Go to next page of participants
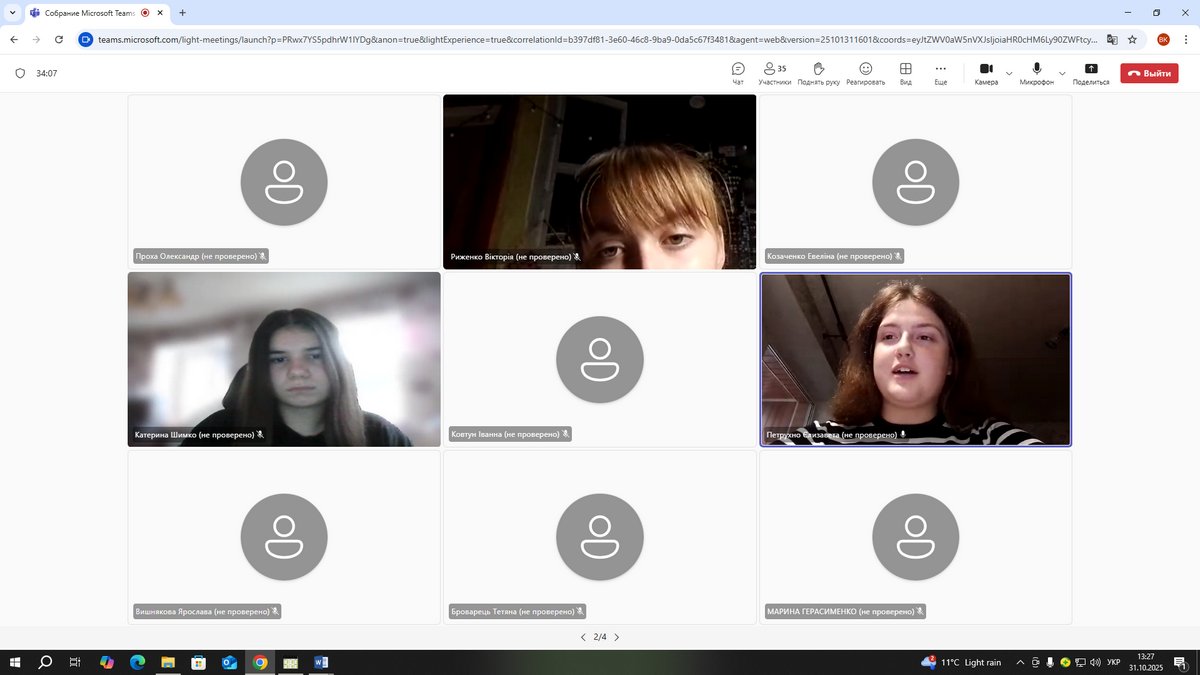The image size is (1200, 675). pos(617,637)
